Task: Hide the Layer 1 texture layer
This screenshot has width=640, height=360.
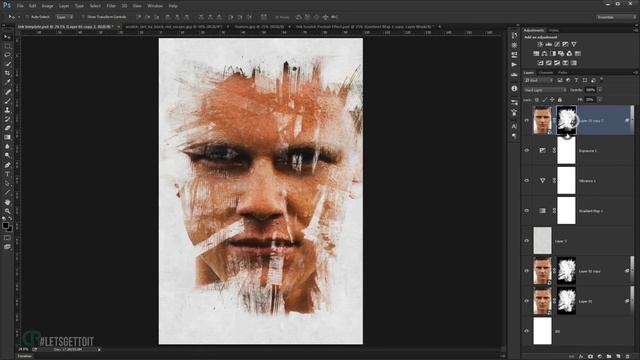Action: pyautogui.click(x=527, y=241)
